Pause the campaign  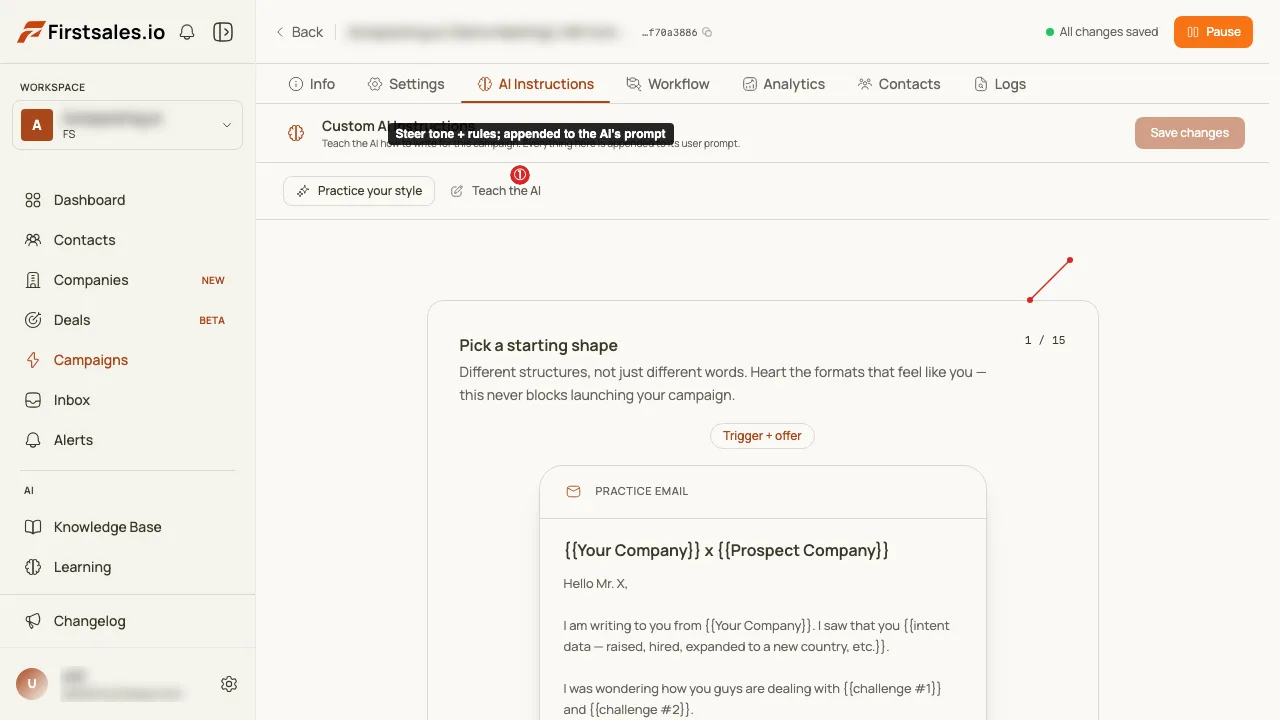click(x=1213, y=32)
